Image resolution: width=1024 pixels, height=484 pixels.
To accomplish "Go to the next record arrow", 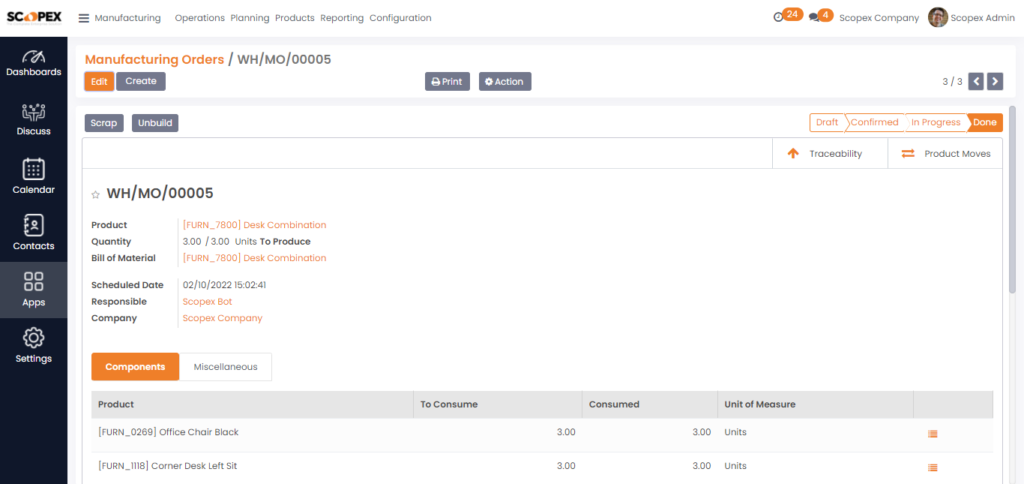I will click(x=995, y=81).
